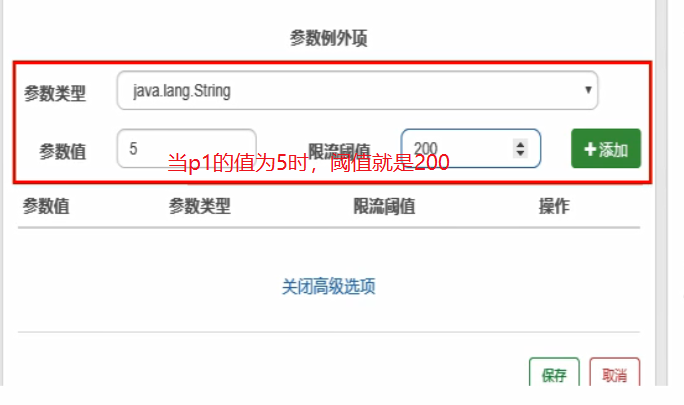Open the 参数类型 java.lang.String dropdown
The height and width of the screenshot is (405, 684).
tap(357, 90)
